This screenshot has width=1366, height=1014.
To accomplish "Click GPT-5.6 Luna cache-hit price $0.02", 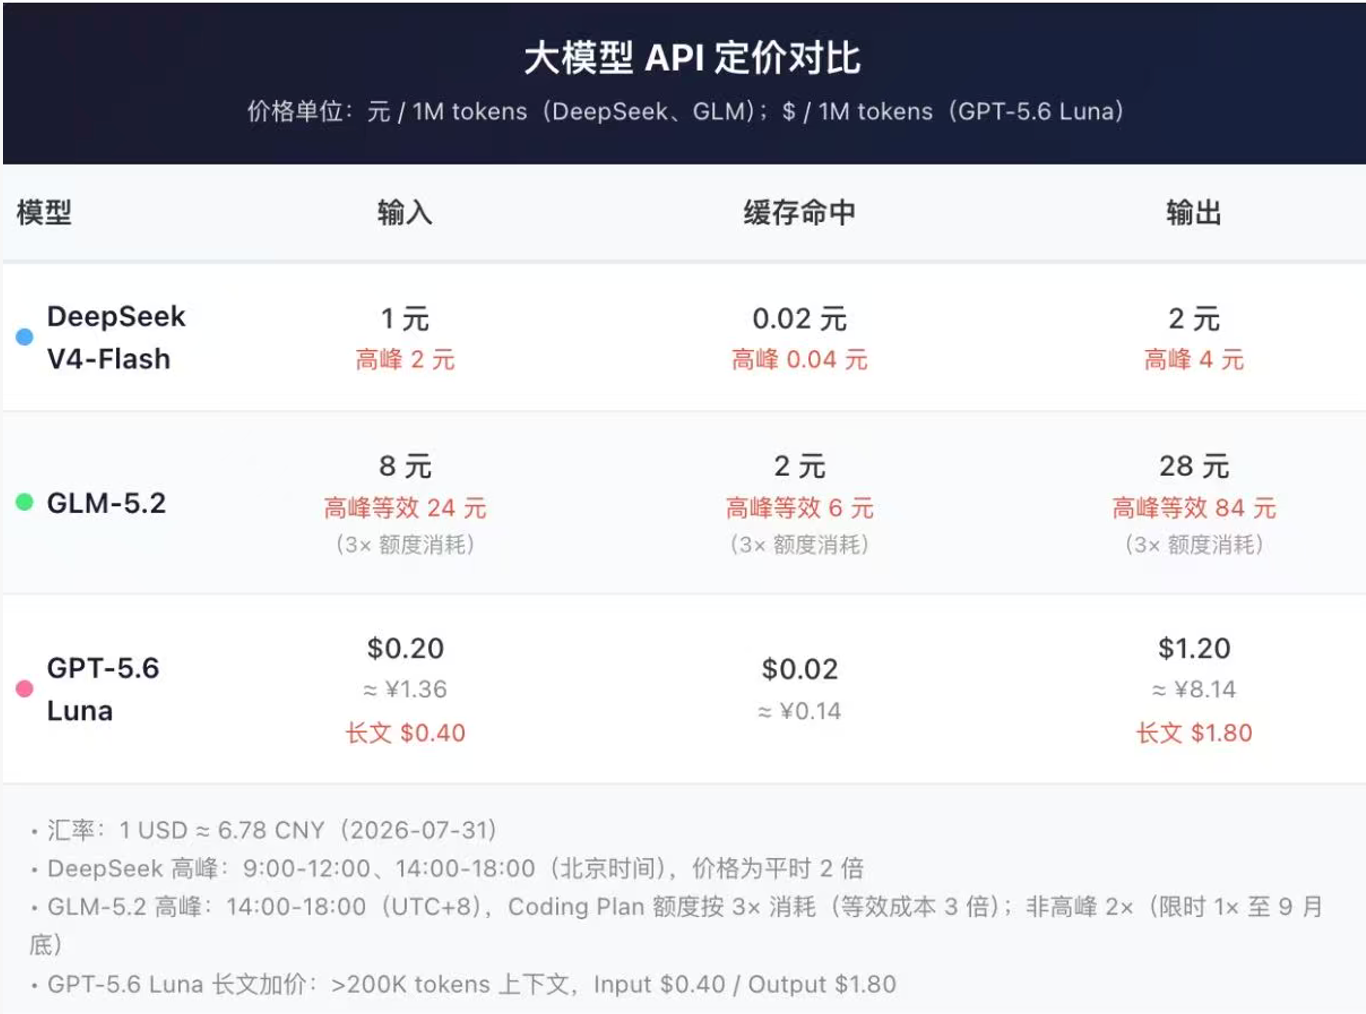I will 799,669.
